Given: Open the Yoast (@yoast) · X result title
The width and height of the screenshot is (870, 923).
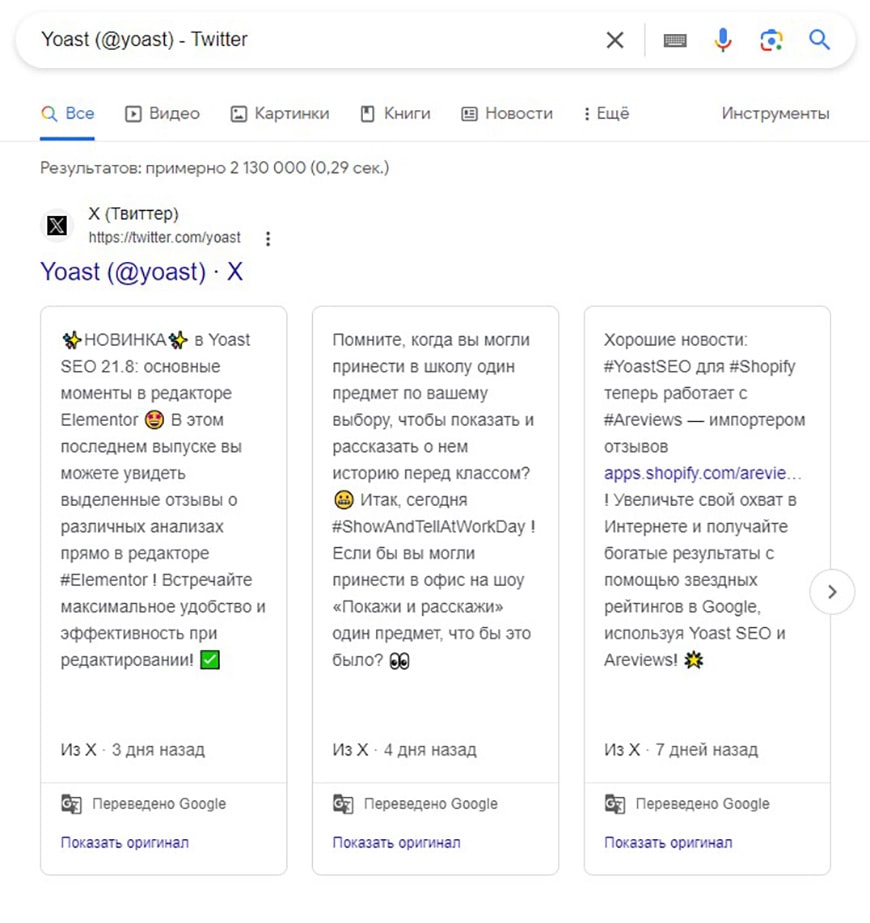Looking at the screenshot, I should click(141, 272).
